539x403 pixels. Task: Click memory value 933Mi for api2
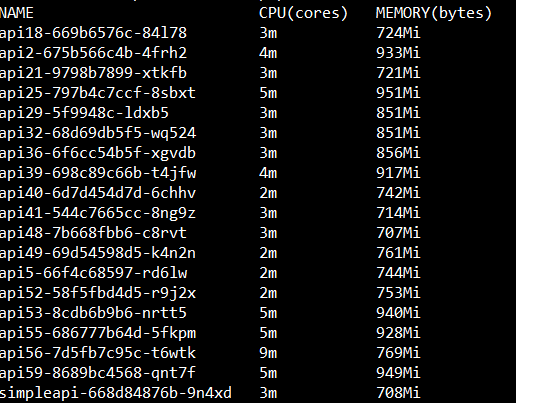[398, 53]
